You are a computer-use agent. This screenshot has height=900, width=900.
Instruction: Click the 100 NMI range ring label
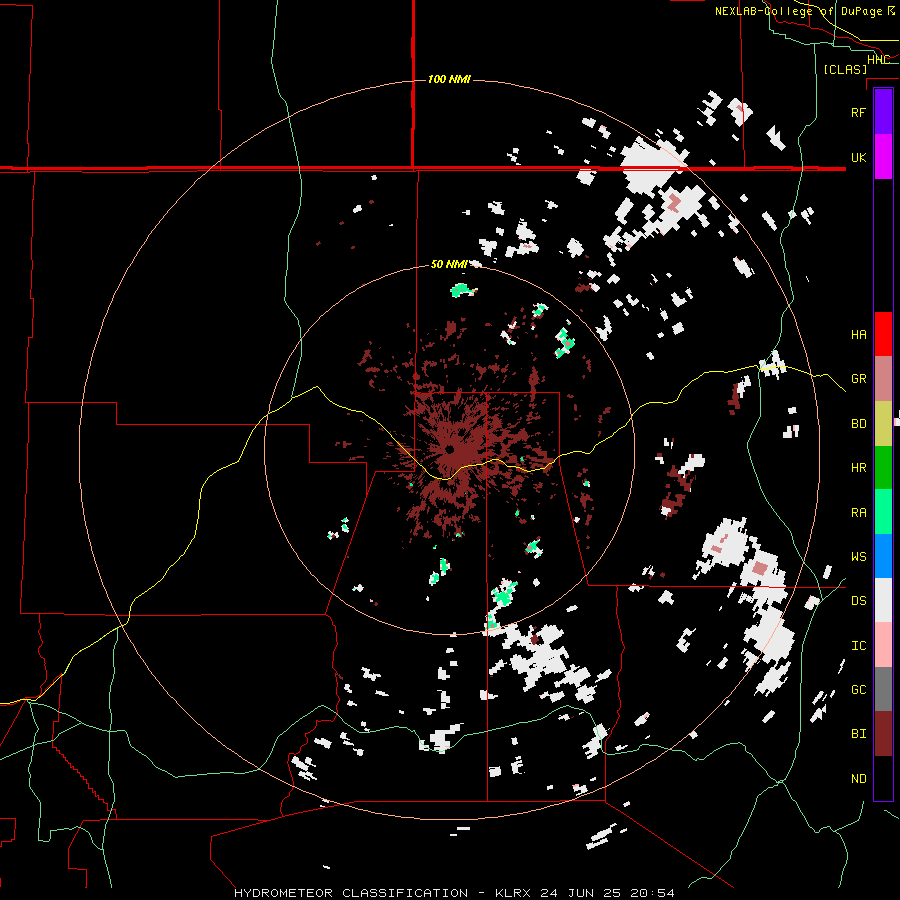(x=449, y=79)
